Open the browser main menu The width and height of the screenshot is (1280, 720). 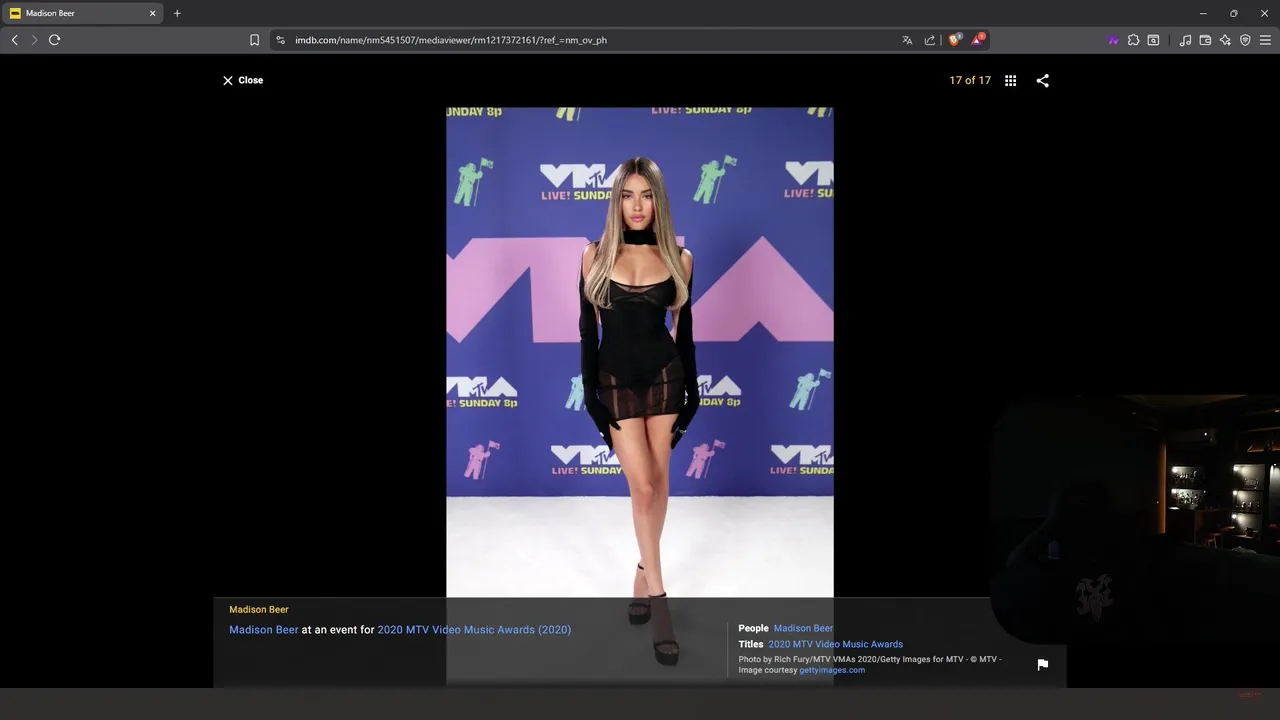point(1265,40)
